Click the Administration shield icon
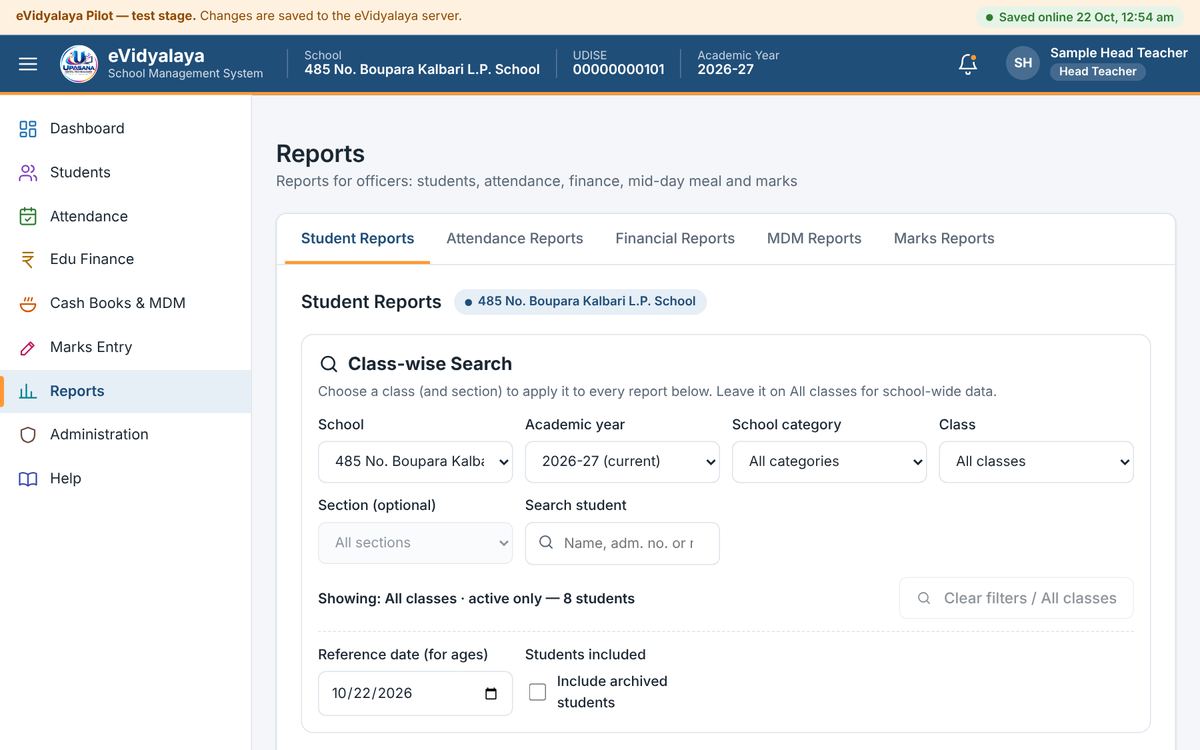 click(x=28, y=435)
